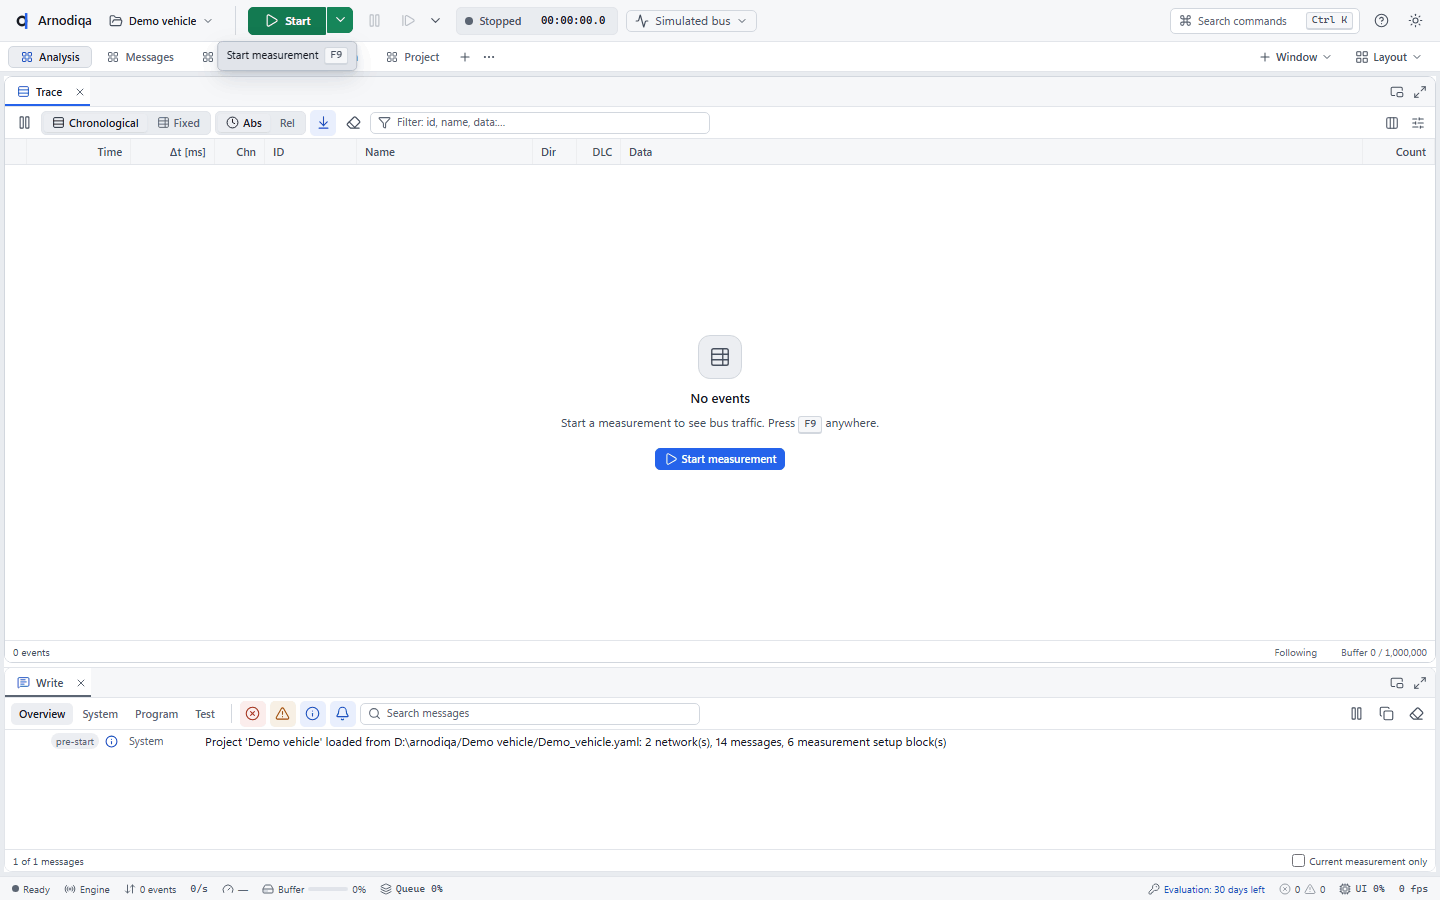Toggle the info messages filter in Write
This screenshot has width=1440, height=900.
[x=312, y=714]
